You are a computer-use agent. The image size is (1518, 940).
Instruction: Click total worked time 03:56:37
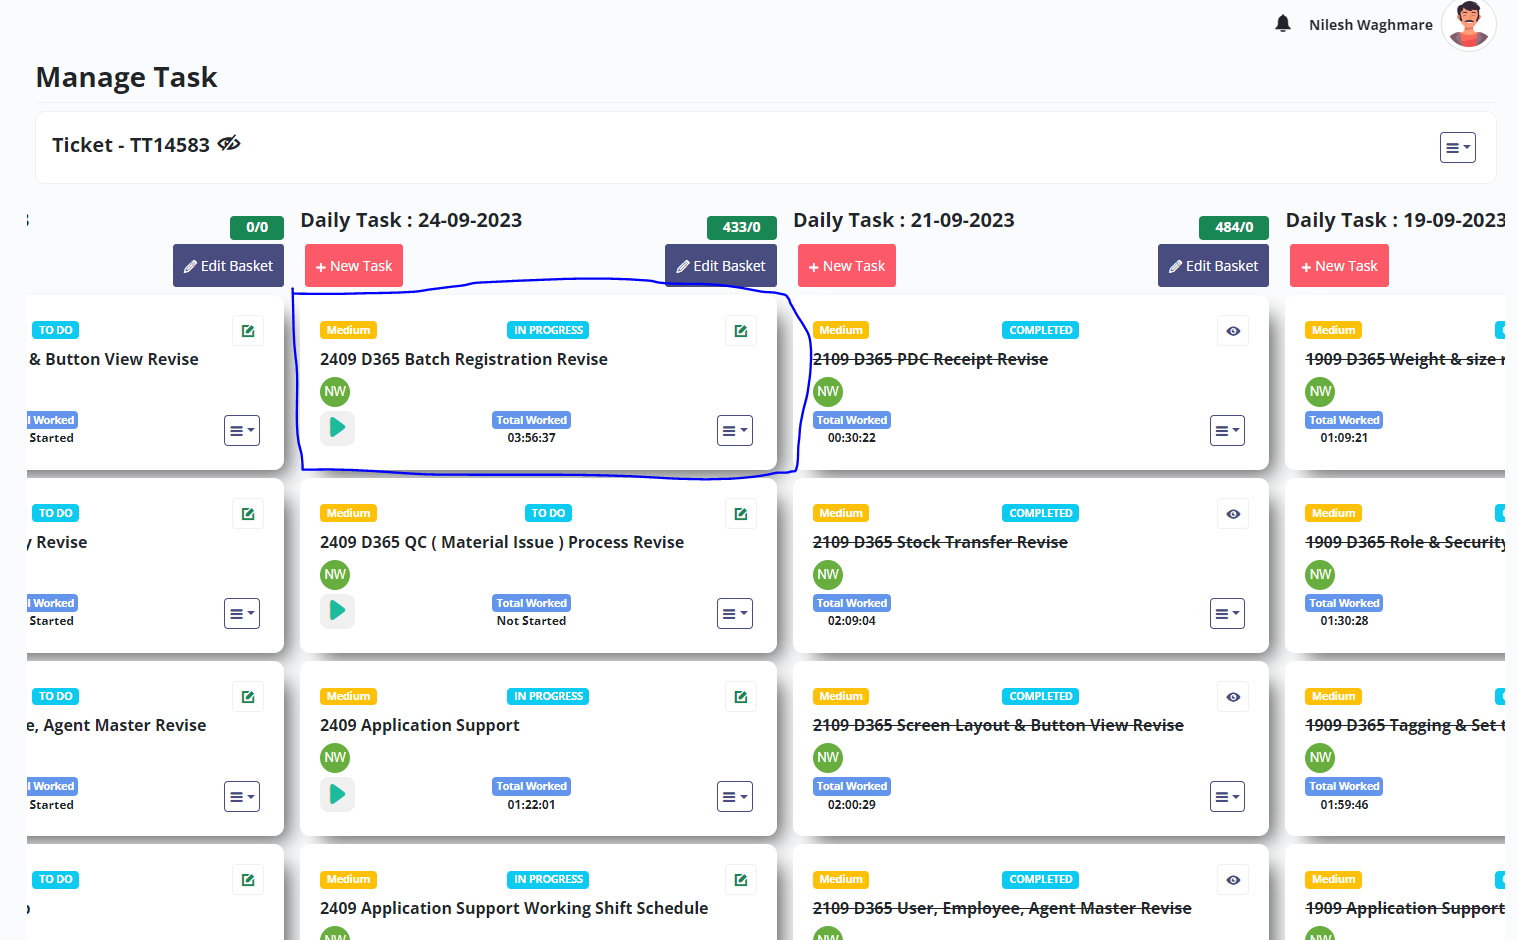tap(531, 438)
